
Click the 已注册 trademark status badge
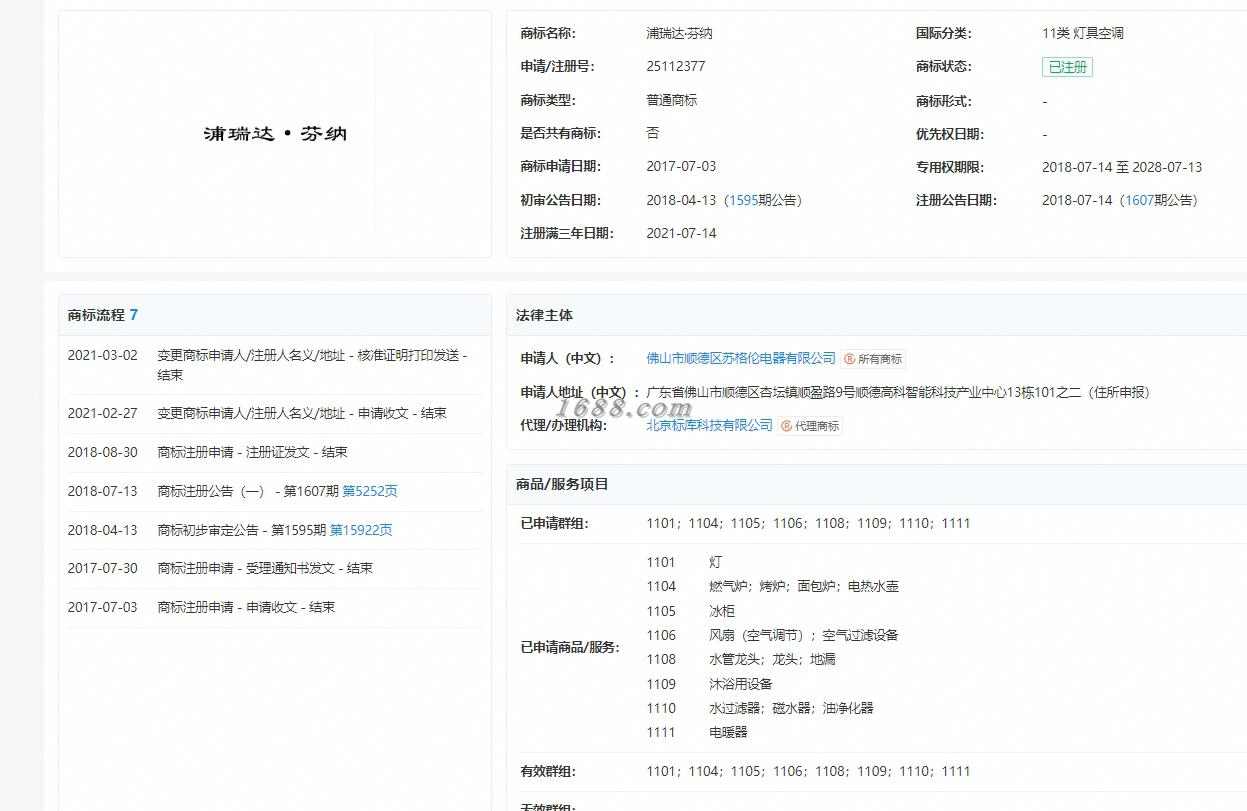tap(1067, 67)
